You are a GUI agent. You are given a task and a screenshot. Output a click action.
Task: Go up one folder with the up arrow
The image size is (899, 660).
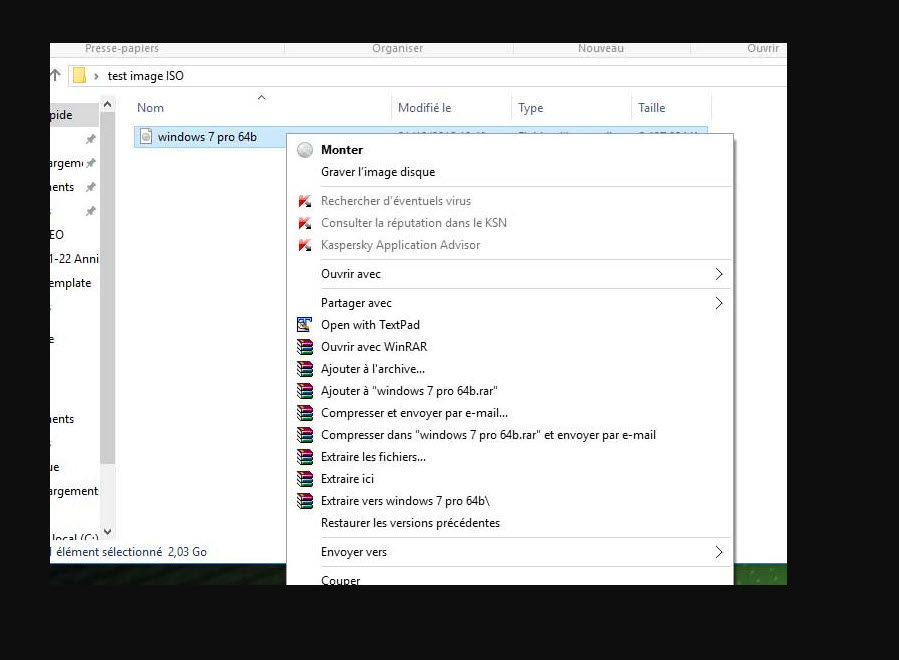tap(55, 75)
